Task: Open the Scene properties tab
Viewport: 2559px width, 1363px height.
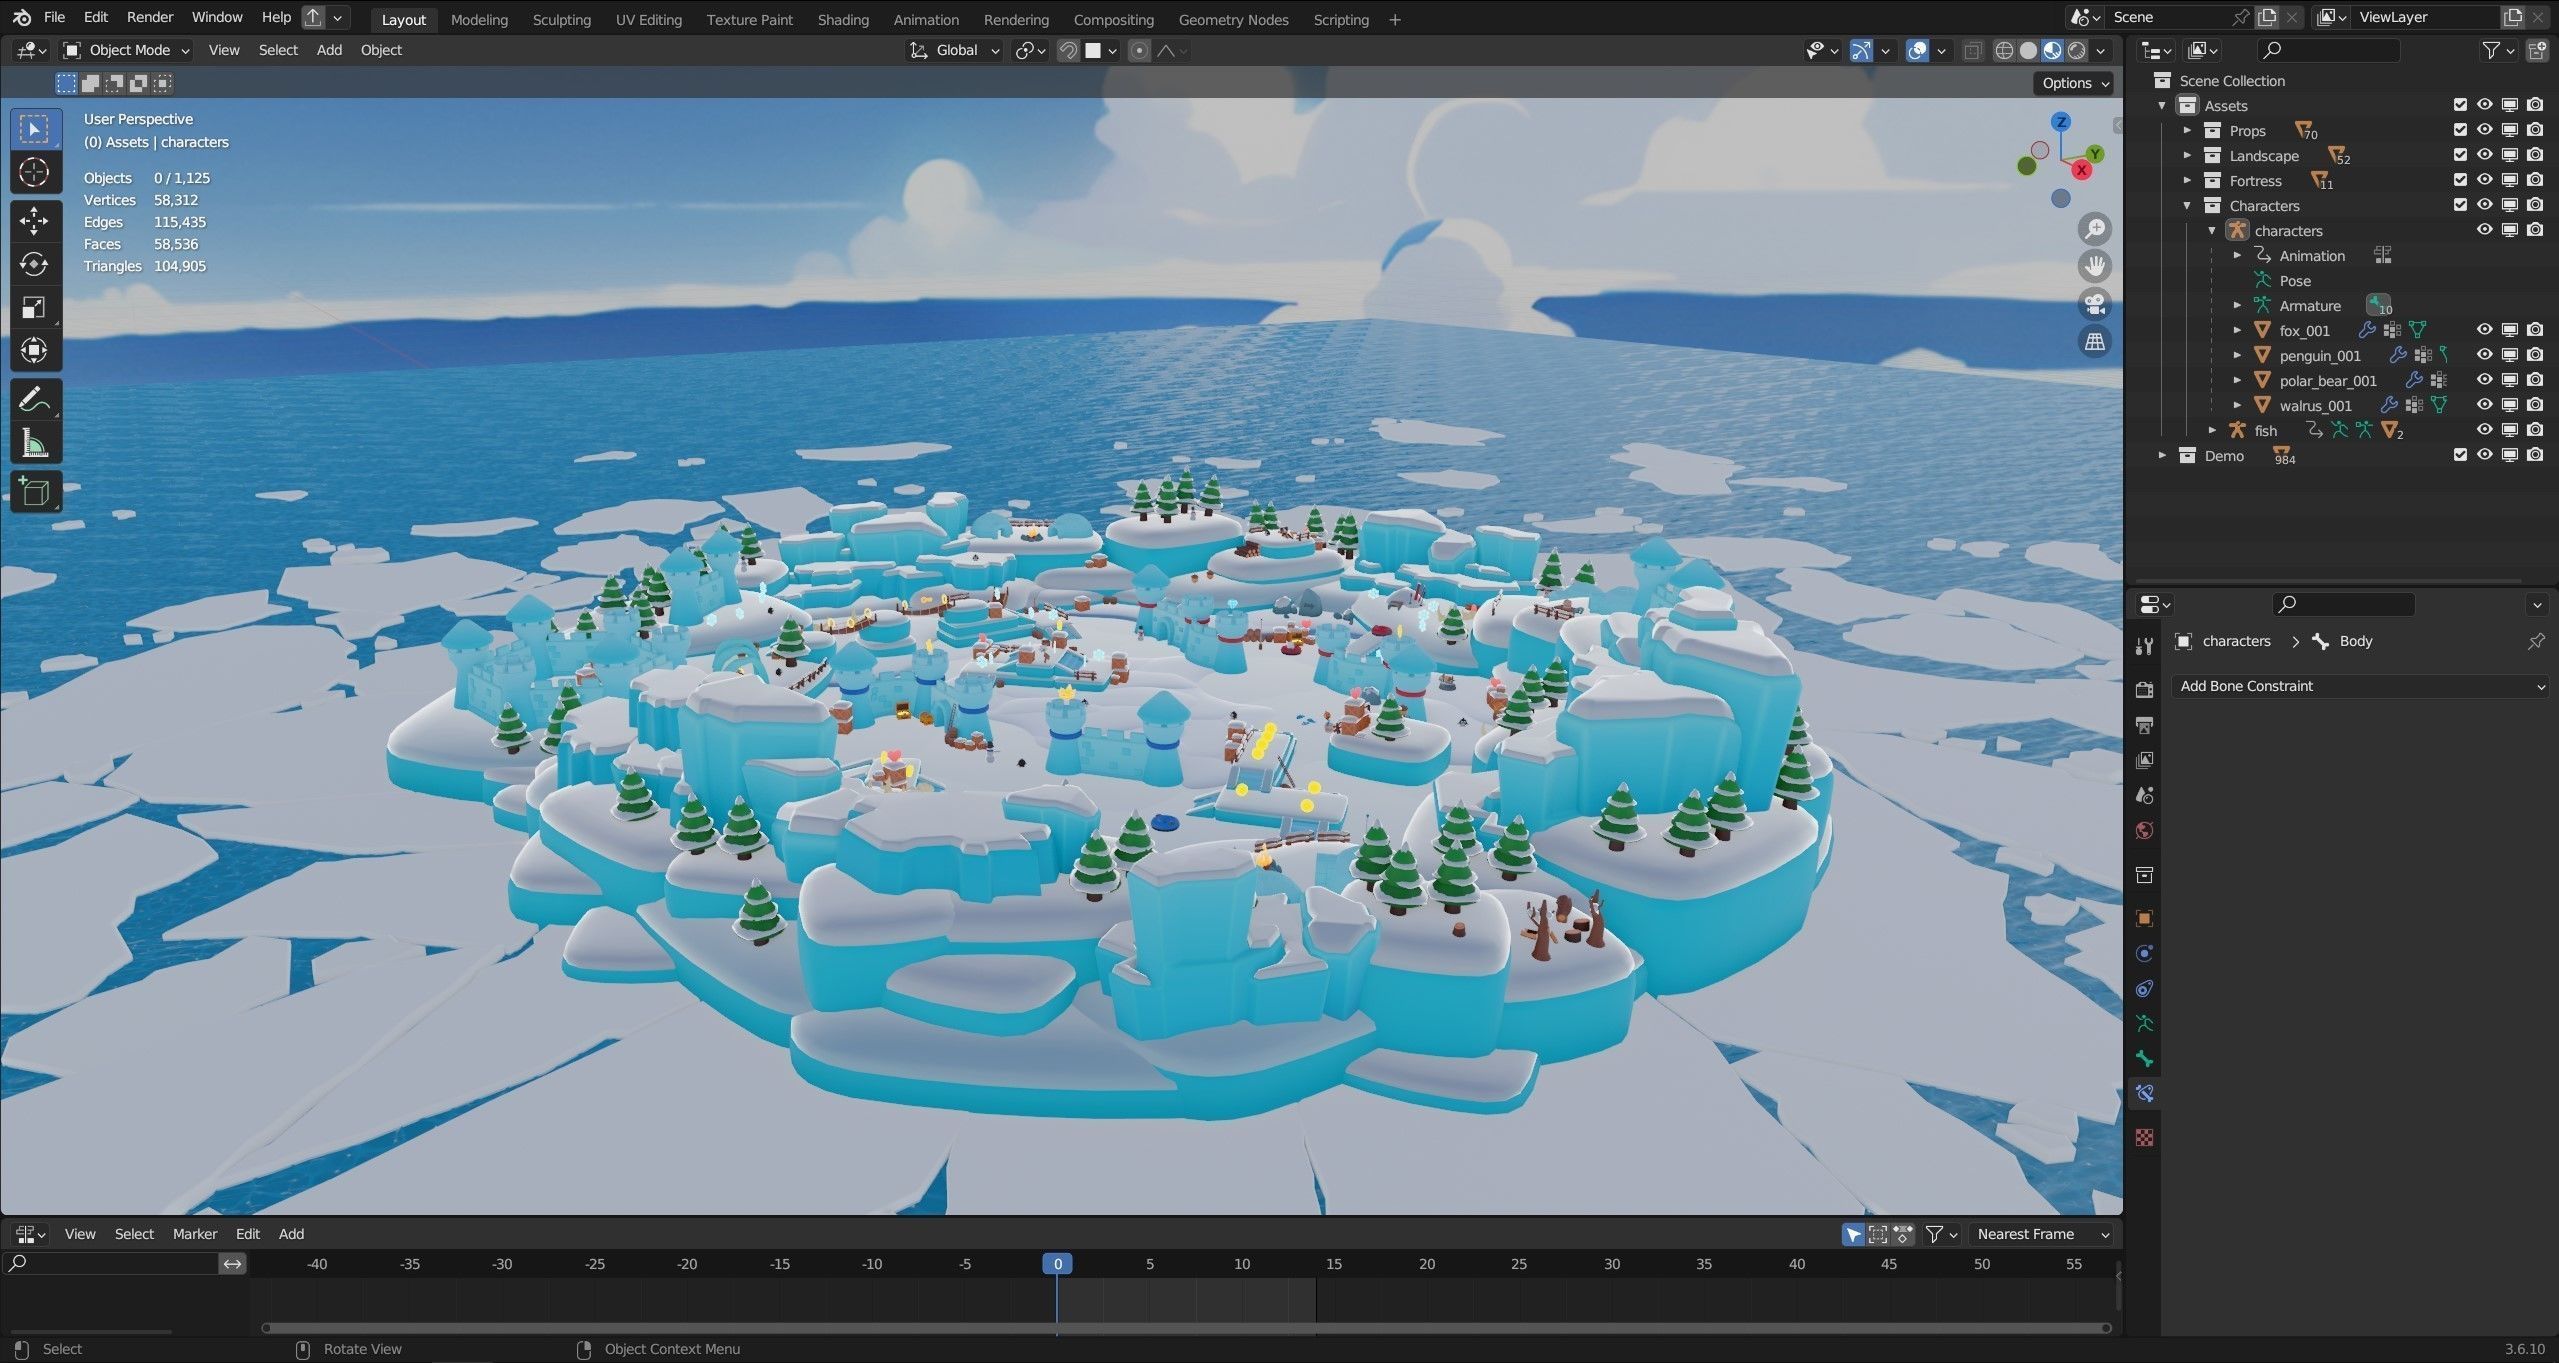Action: point(2144,795)
